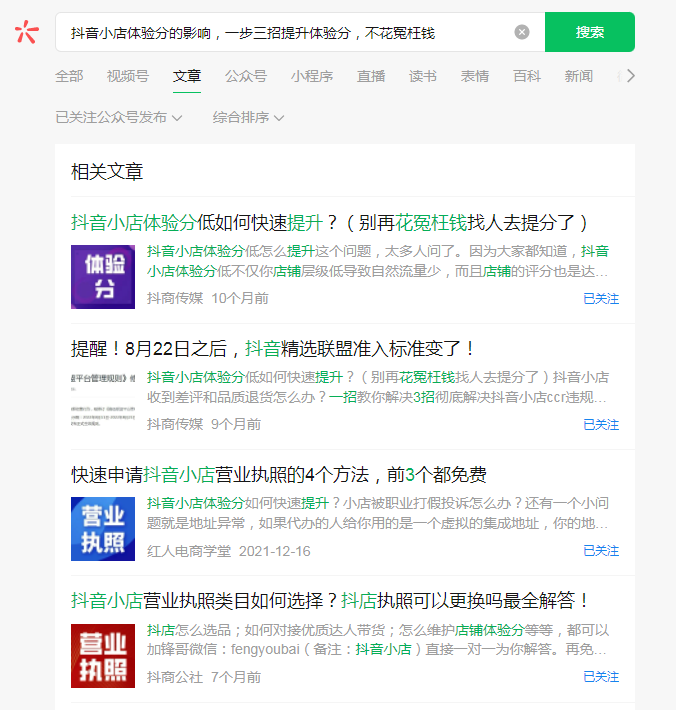The height and width of the screenshot is (710, 676).
Task: Open the 表情 tab
Action: click(475, 76)
